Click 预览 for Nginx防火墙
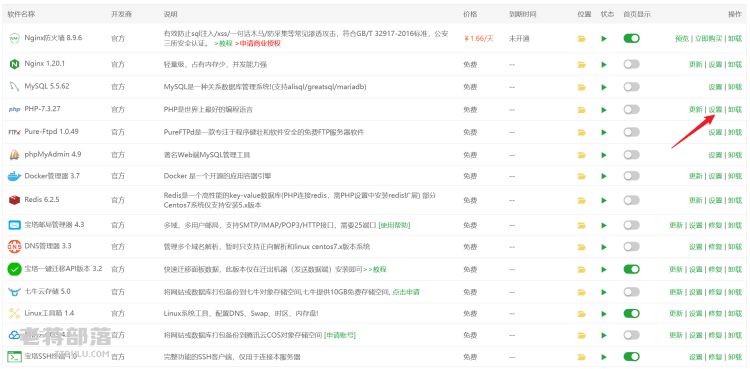The height and width of the screenshot is (369, 750). 682,38
